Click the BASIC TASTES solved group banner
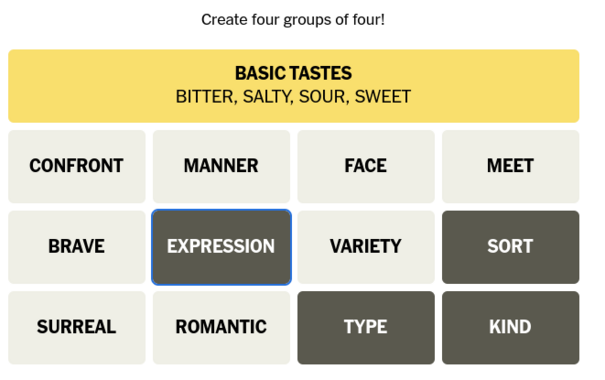Viewport: 605px width, 380px height. 294,86
